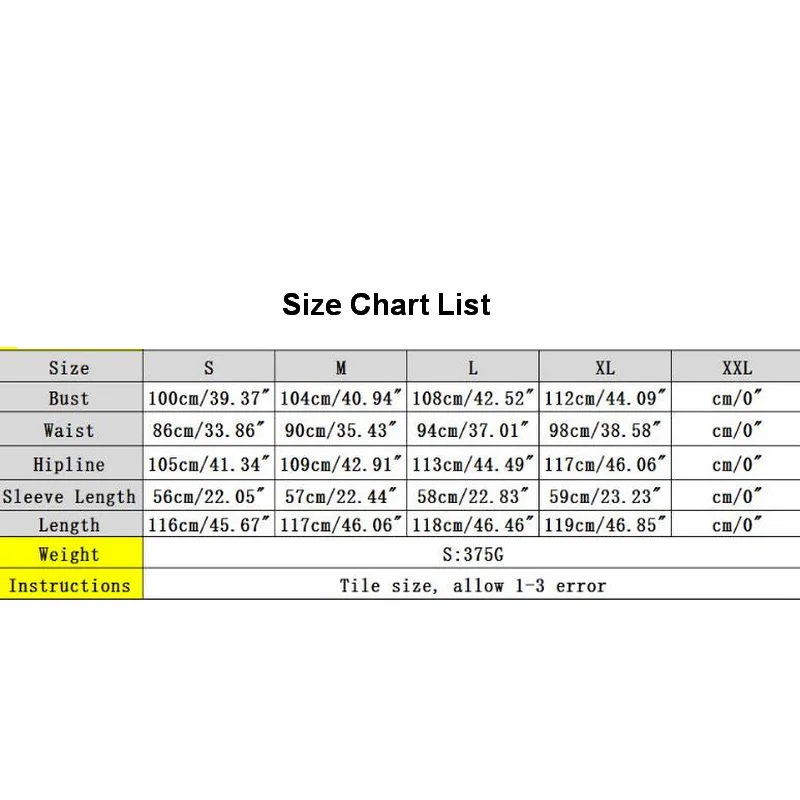
Task: Select the M waist value 90cm/35.43"
Action: tap(341, 430)
